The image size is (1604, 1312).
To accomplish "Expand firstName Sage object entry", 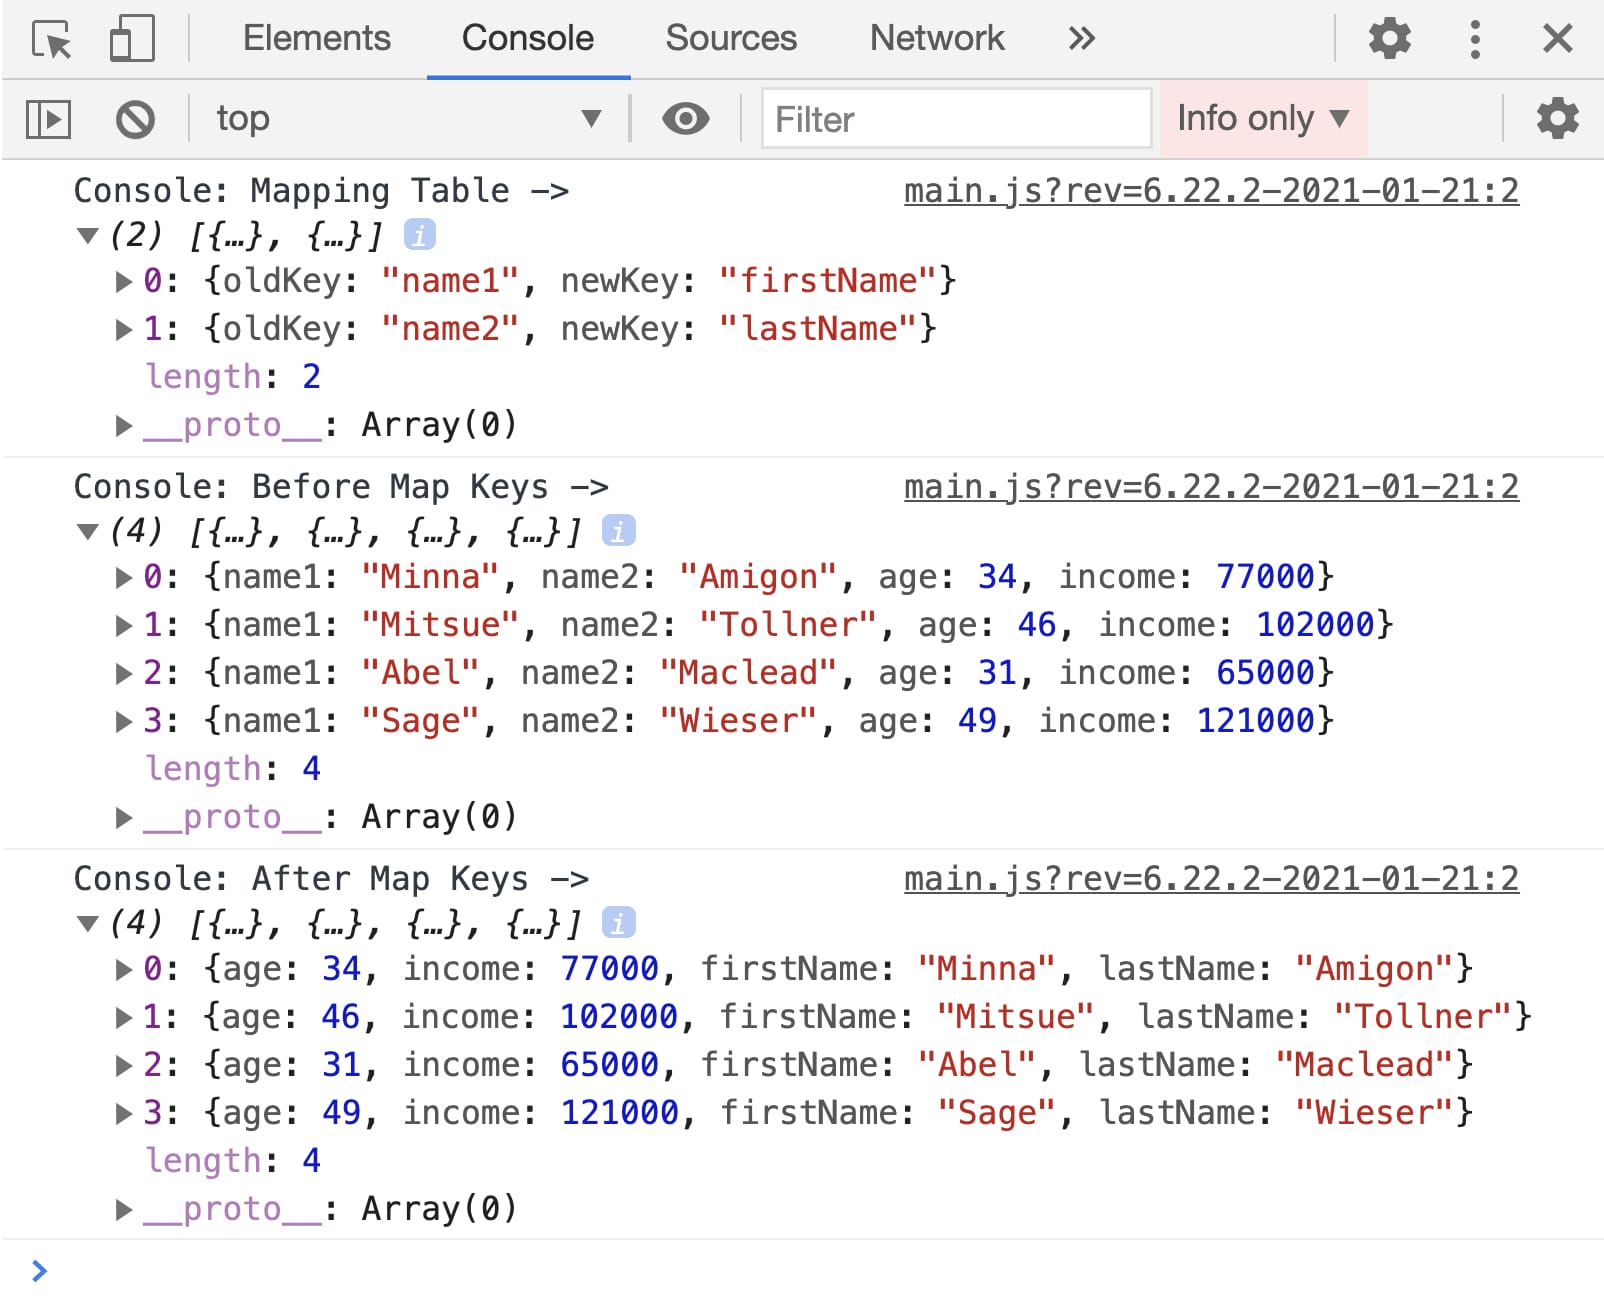I will 123,1114.
